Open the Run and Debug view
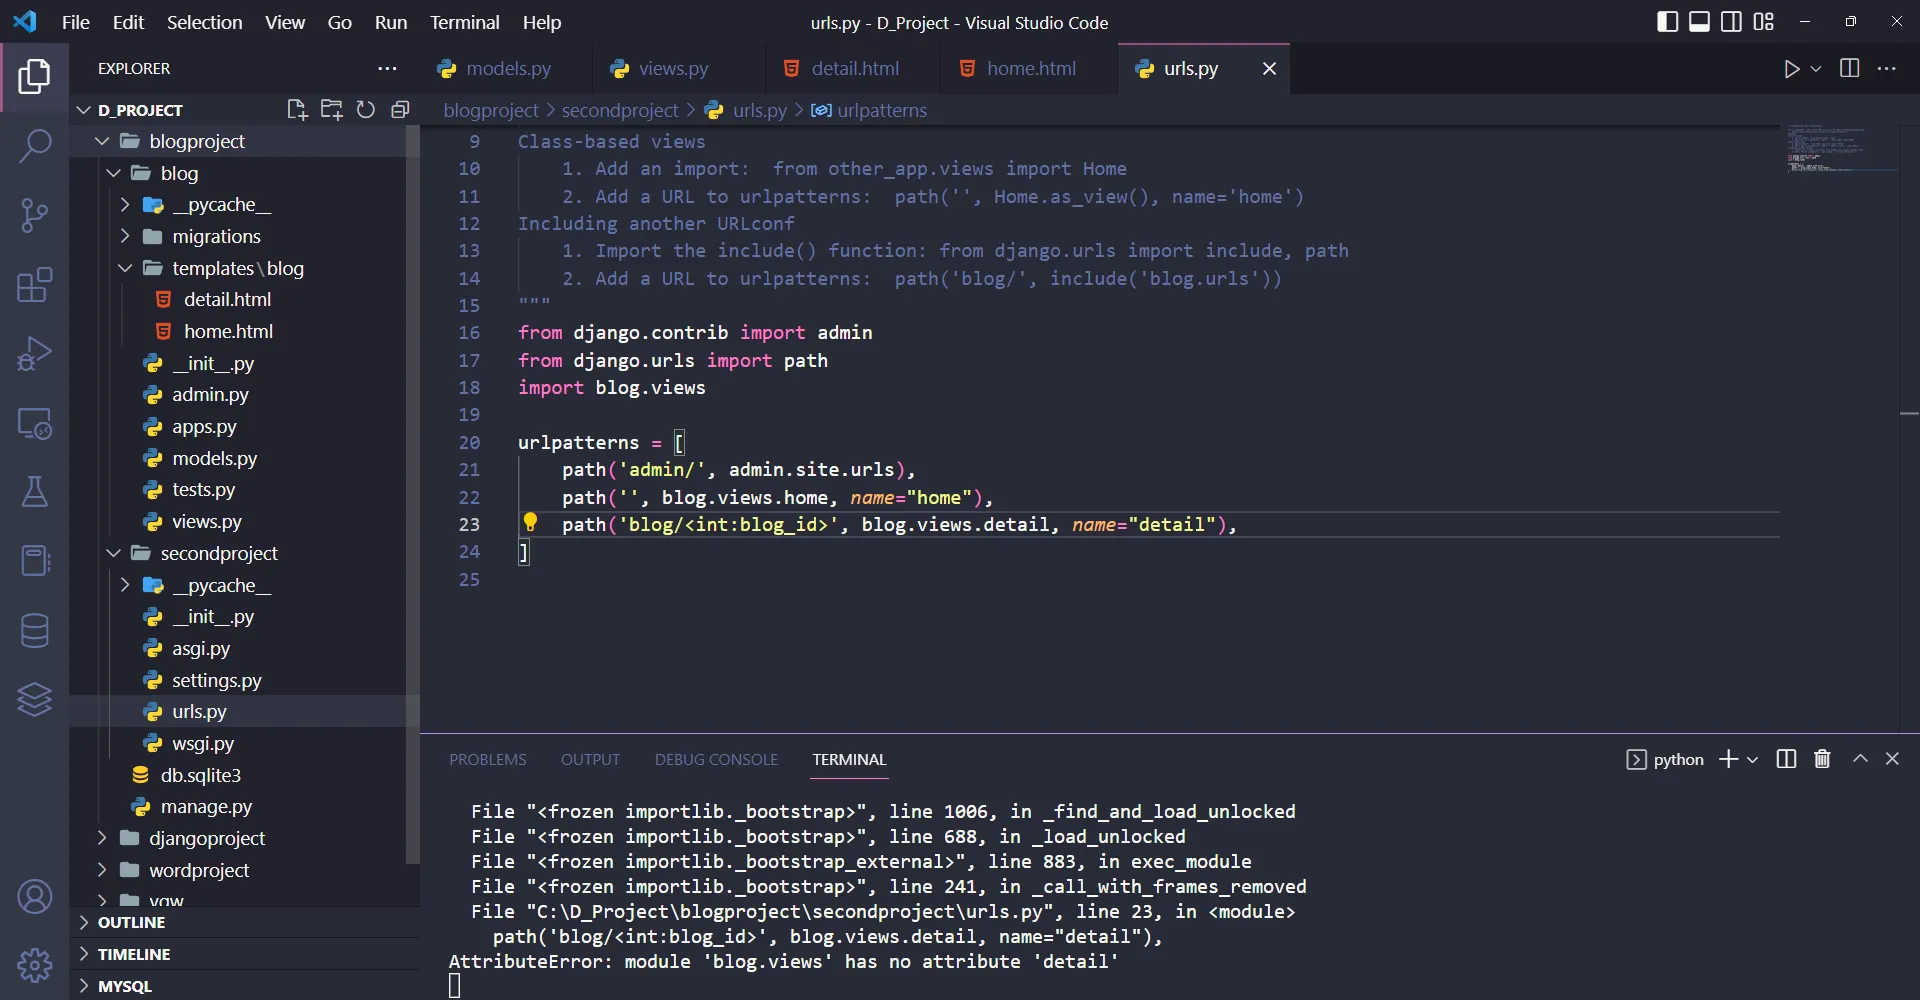Screen dimensions: 1920x1000 tap(35, 354)
